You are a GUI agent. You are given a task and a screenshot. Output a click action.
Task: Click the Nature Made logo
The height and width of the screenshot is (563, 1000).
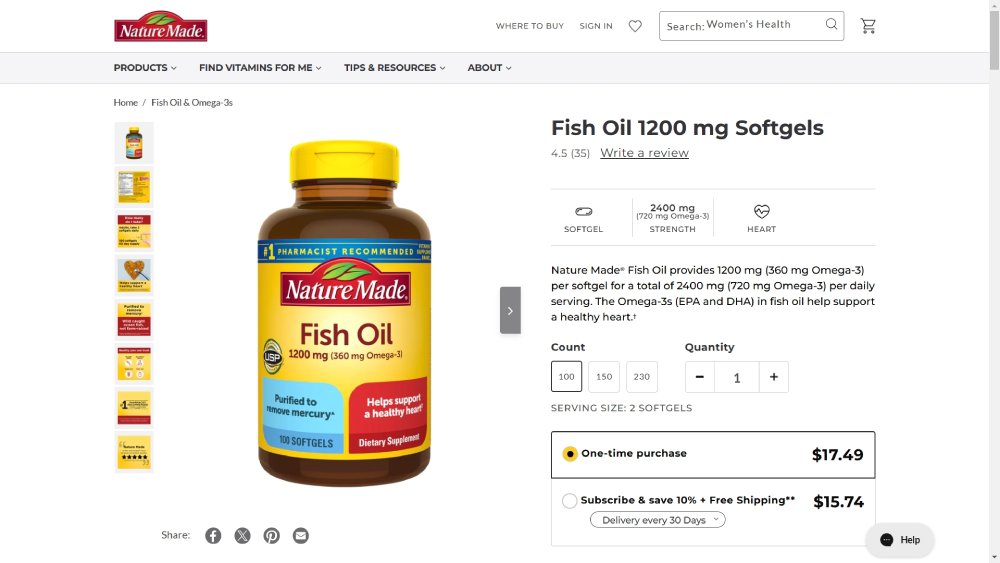160,27
